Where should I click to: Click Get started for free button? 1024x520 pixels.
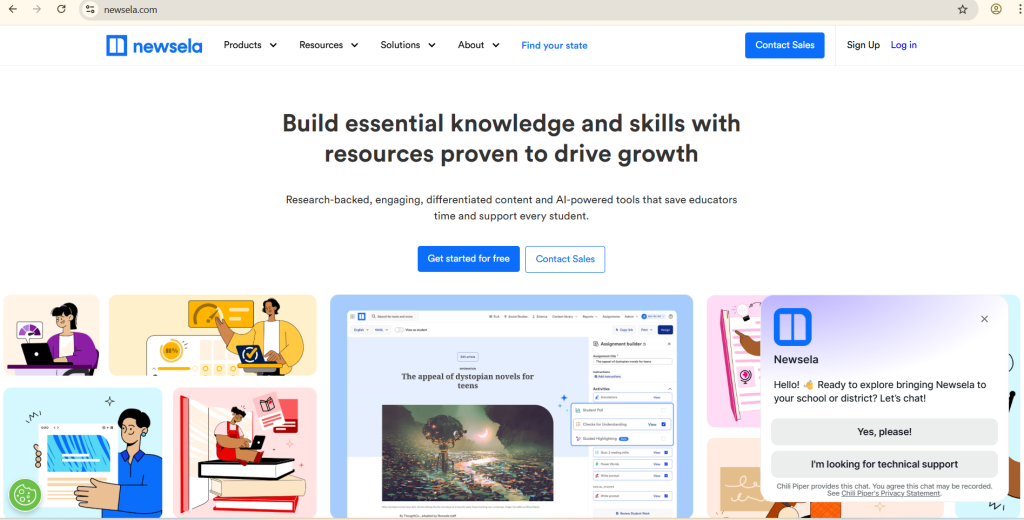pos(468,259)
